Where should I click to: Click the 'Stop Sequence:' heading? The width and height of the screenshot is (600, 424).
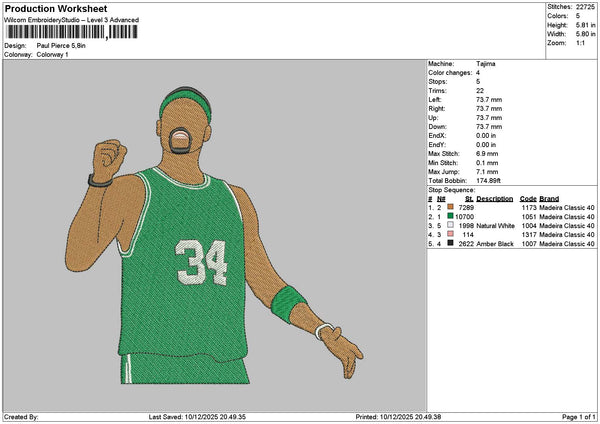[452, 190]
